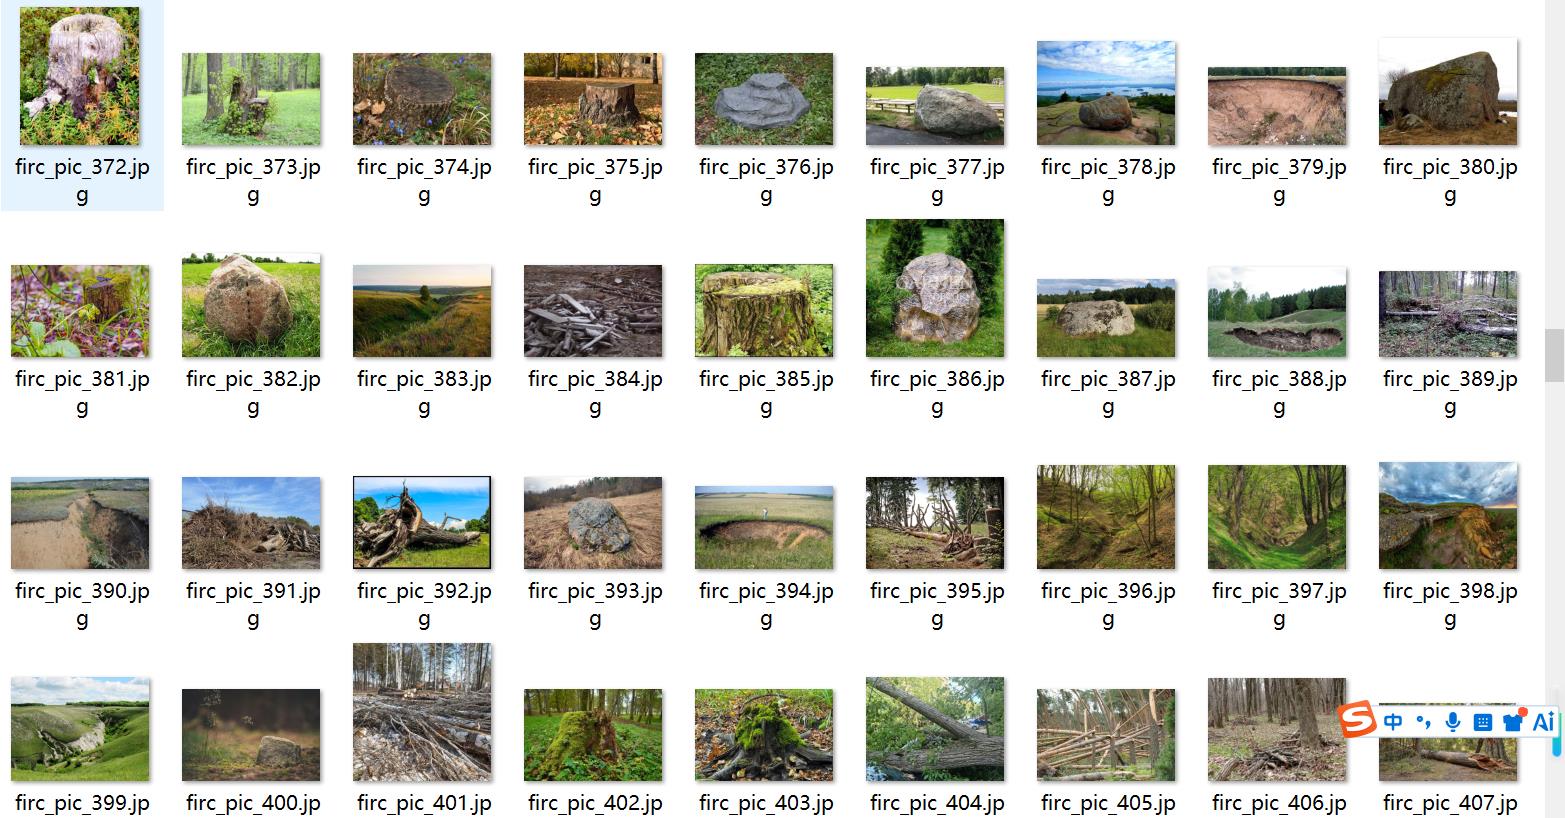The width and height of the screenshot is (1565, 818).
Task: Click the Sogou input method logo
Action: click(x=1359, y=721)
